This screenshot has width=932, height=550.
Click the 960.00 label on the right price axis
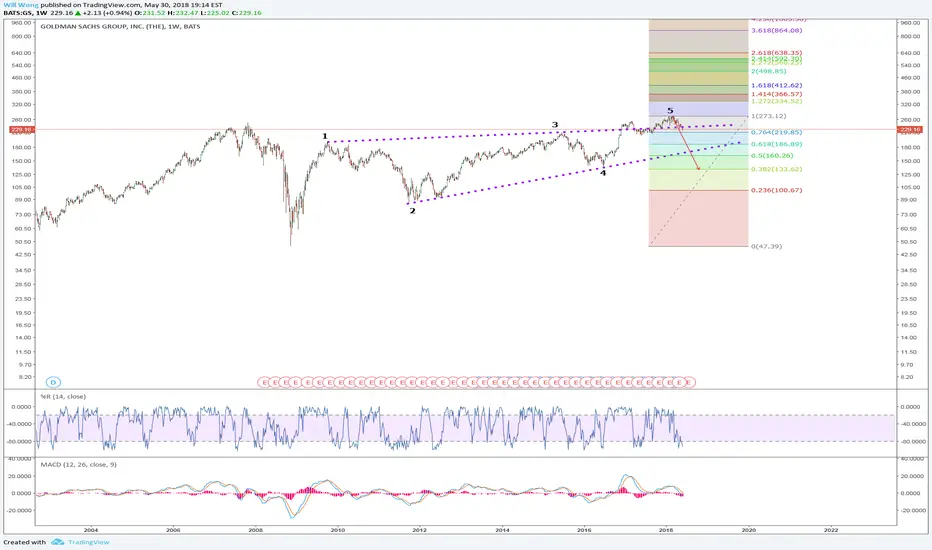(x=910, y=23)
